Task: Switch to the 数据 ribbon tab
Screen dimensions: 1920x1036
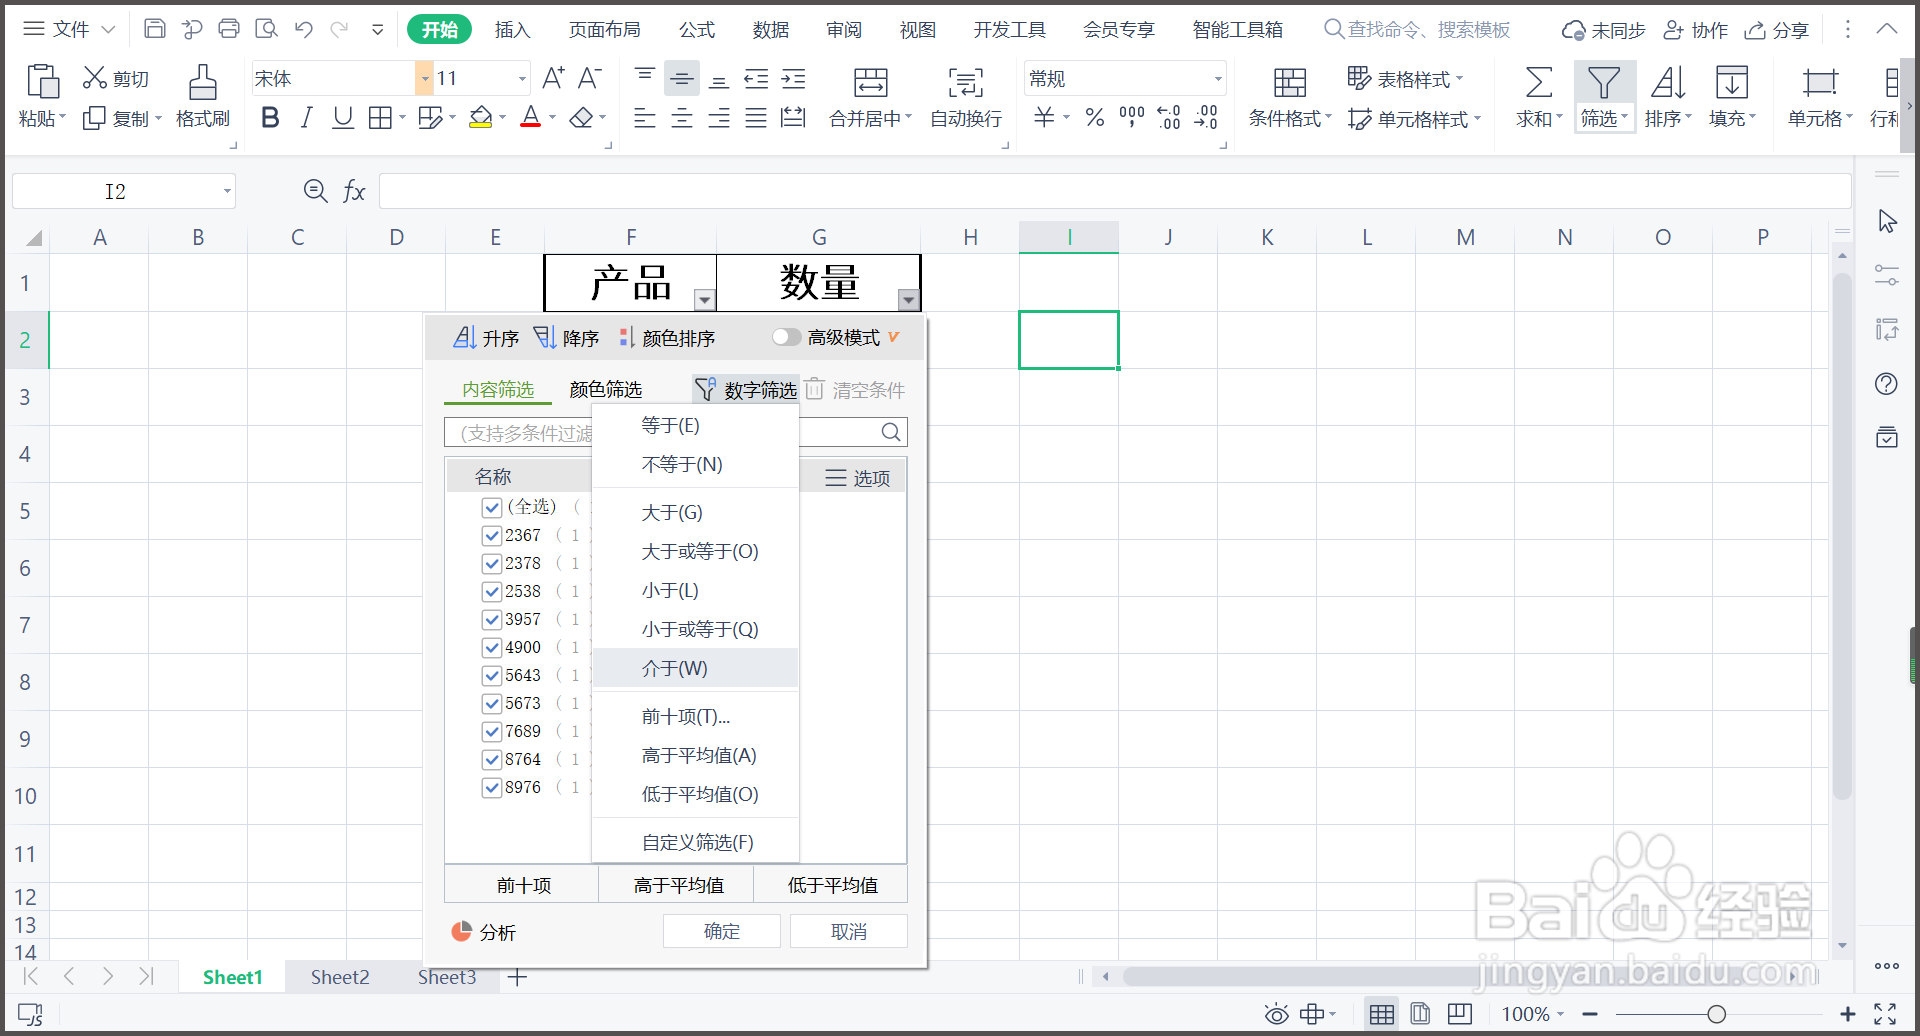Action: (770, 29)
